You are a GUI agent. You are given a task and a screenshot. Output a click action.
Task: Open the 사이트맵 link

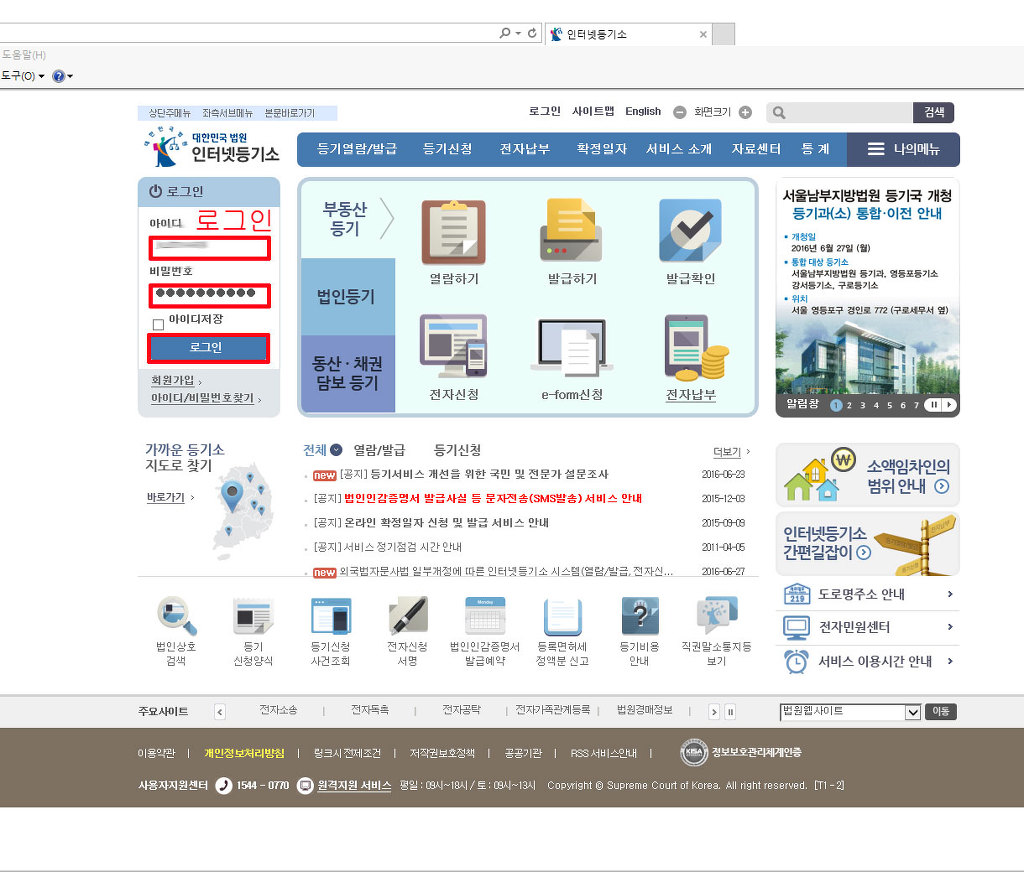(x=593, y=111)
